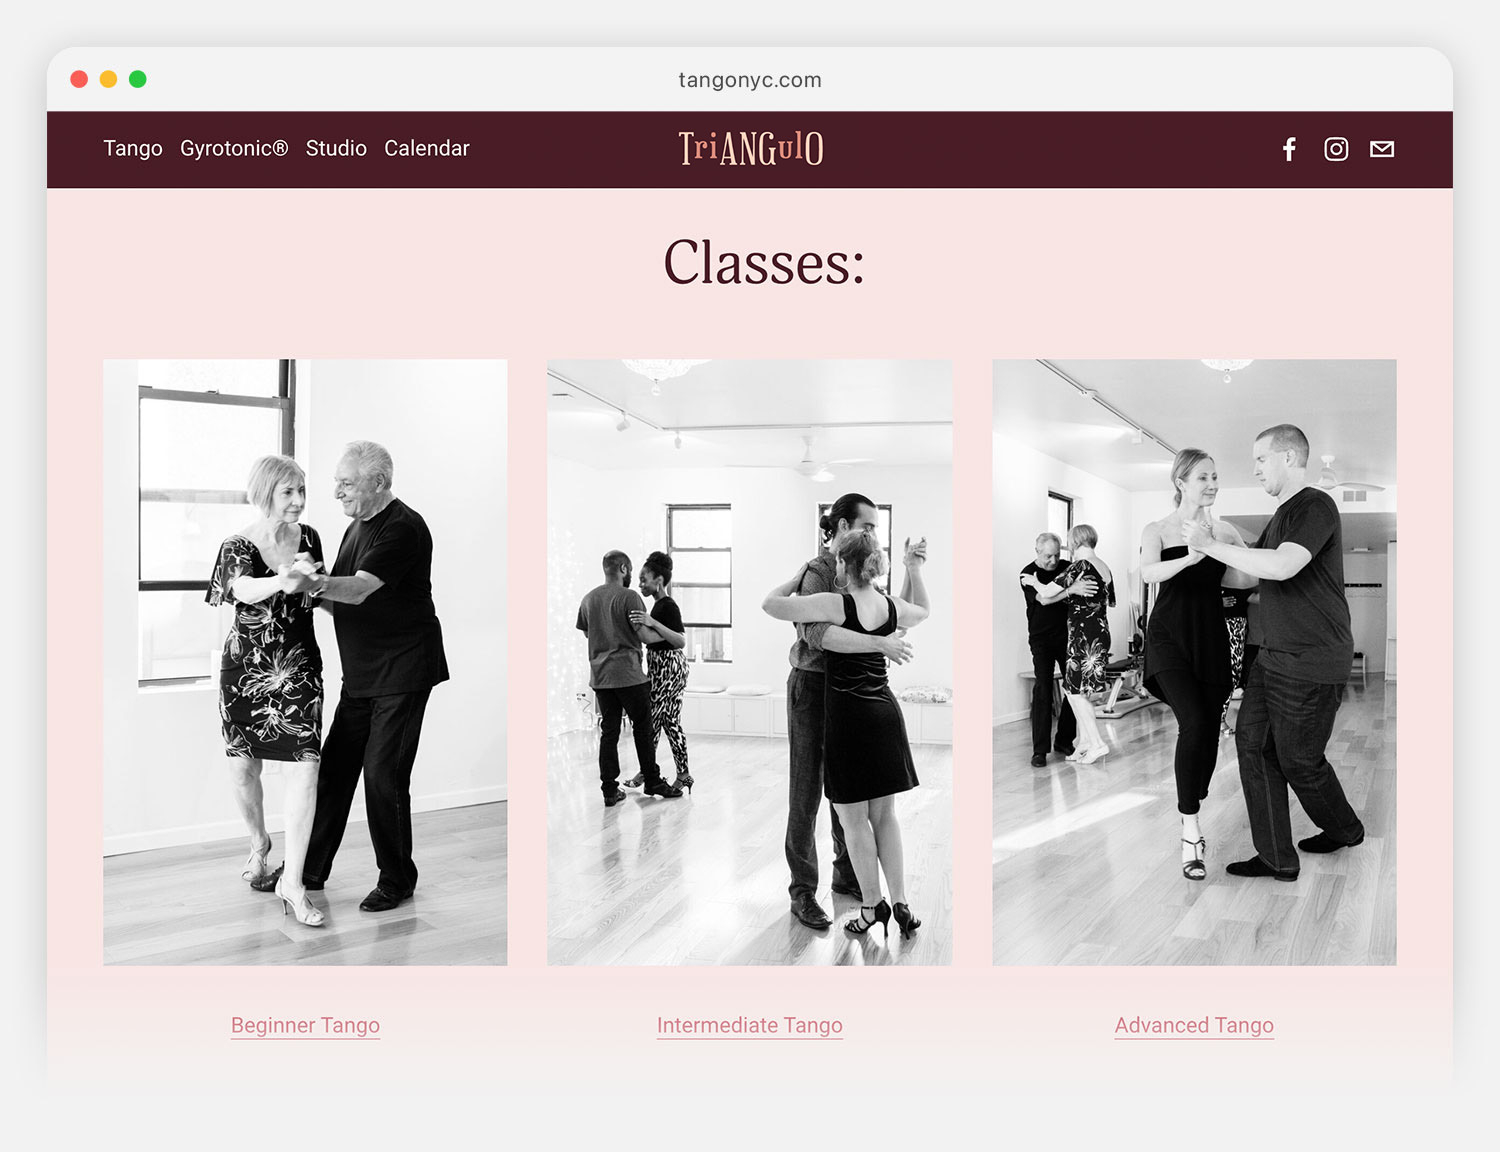Open the Gyrotonic® menu item

(x=234, y=148)
